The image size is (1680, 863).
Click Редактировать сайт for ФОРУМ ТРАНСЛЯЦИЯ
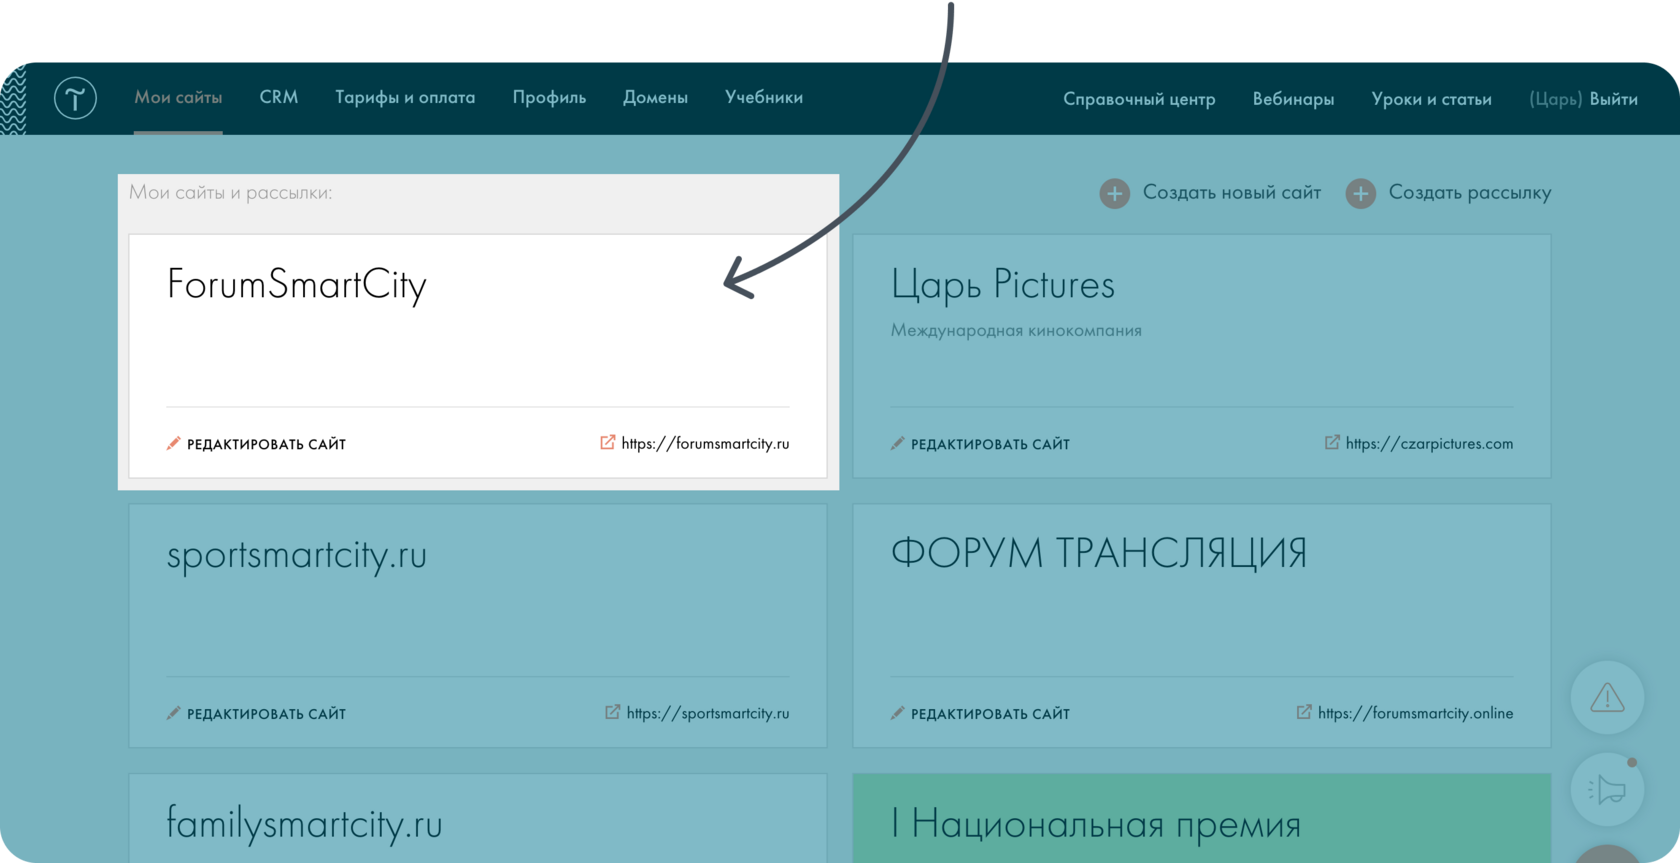pos(990,714)
